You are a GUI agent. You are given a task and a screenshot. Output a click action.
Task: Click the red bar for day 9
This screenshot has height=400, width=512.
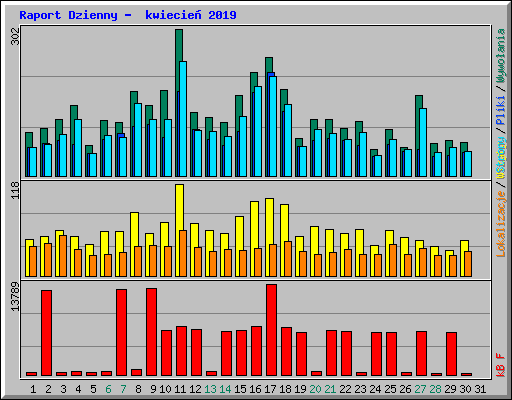pyautogui.click(x=151, y=332)
